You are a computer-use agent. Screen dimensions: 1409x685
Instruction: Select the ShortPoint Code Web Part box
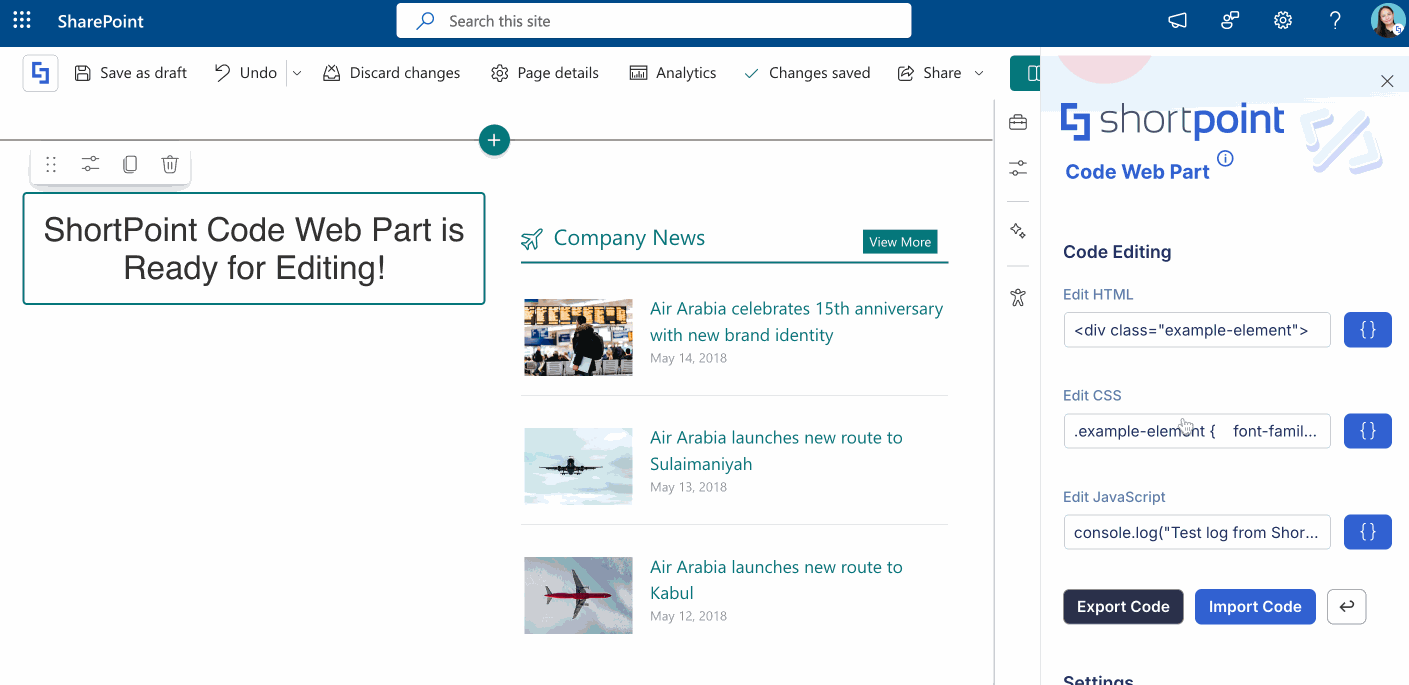coord(254,248)
